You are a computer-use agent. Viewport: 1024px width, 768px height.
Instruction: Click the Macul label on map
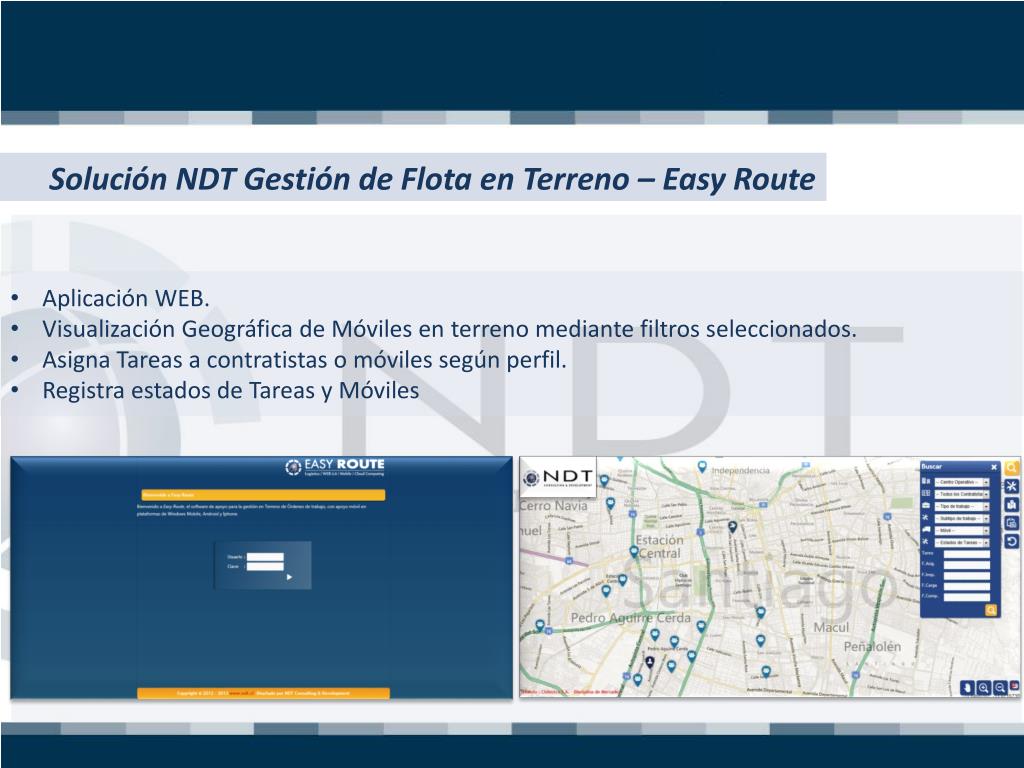point(831,628)
